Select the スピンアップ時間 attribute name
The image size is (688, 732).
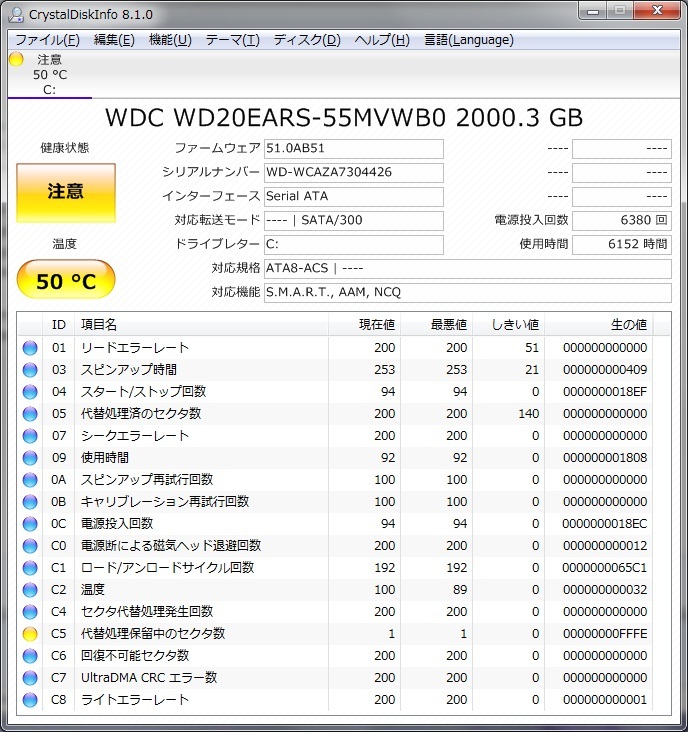click(x=129, y=370)
